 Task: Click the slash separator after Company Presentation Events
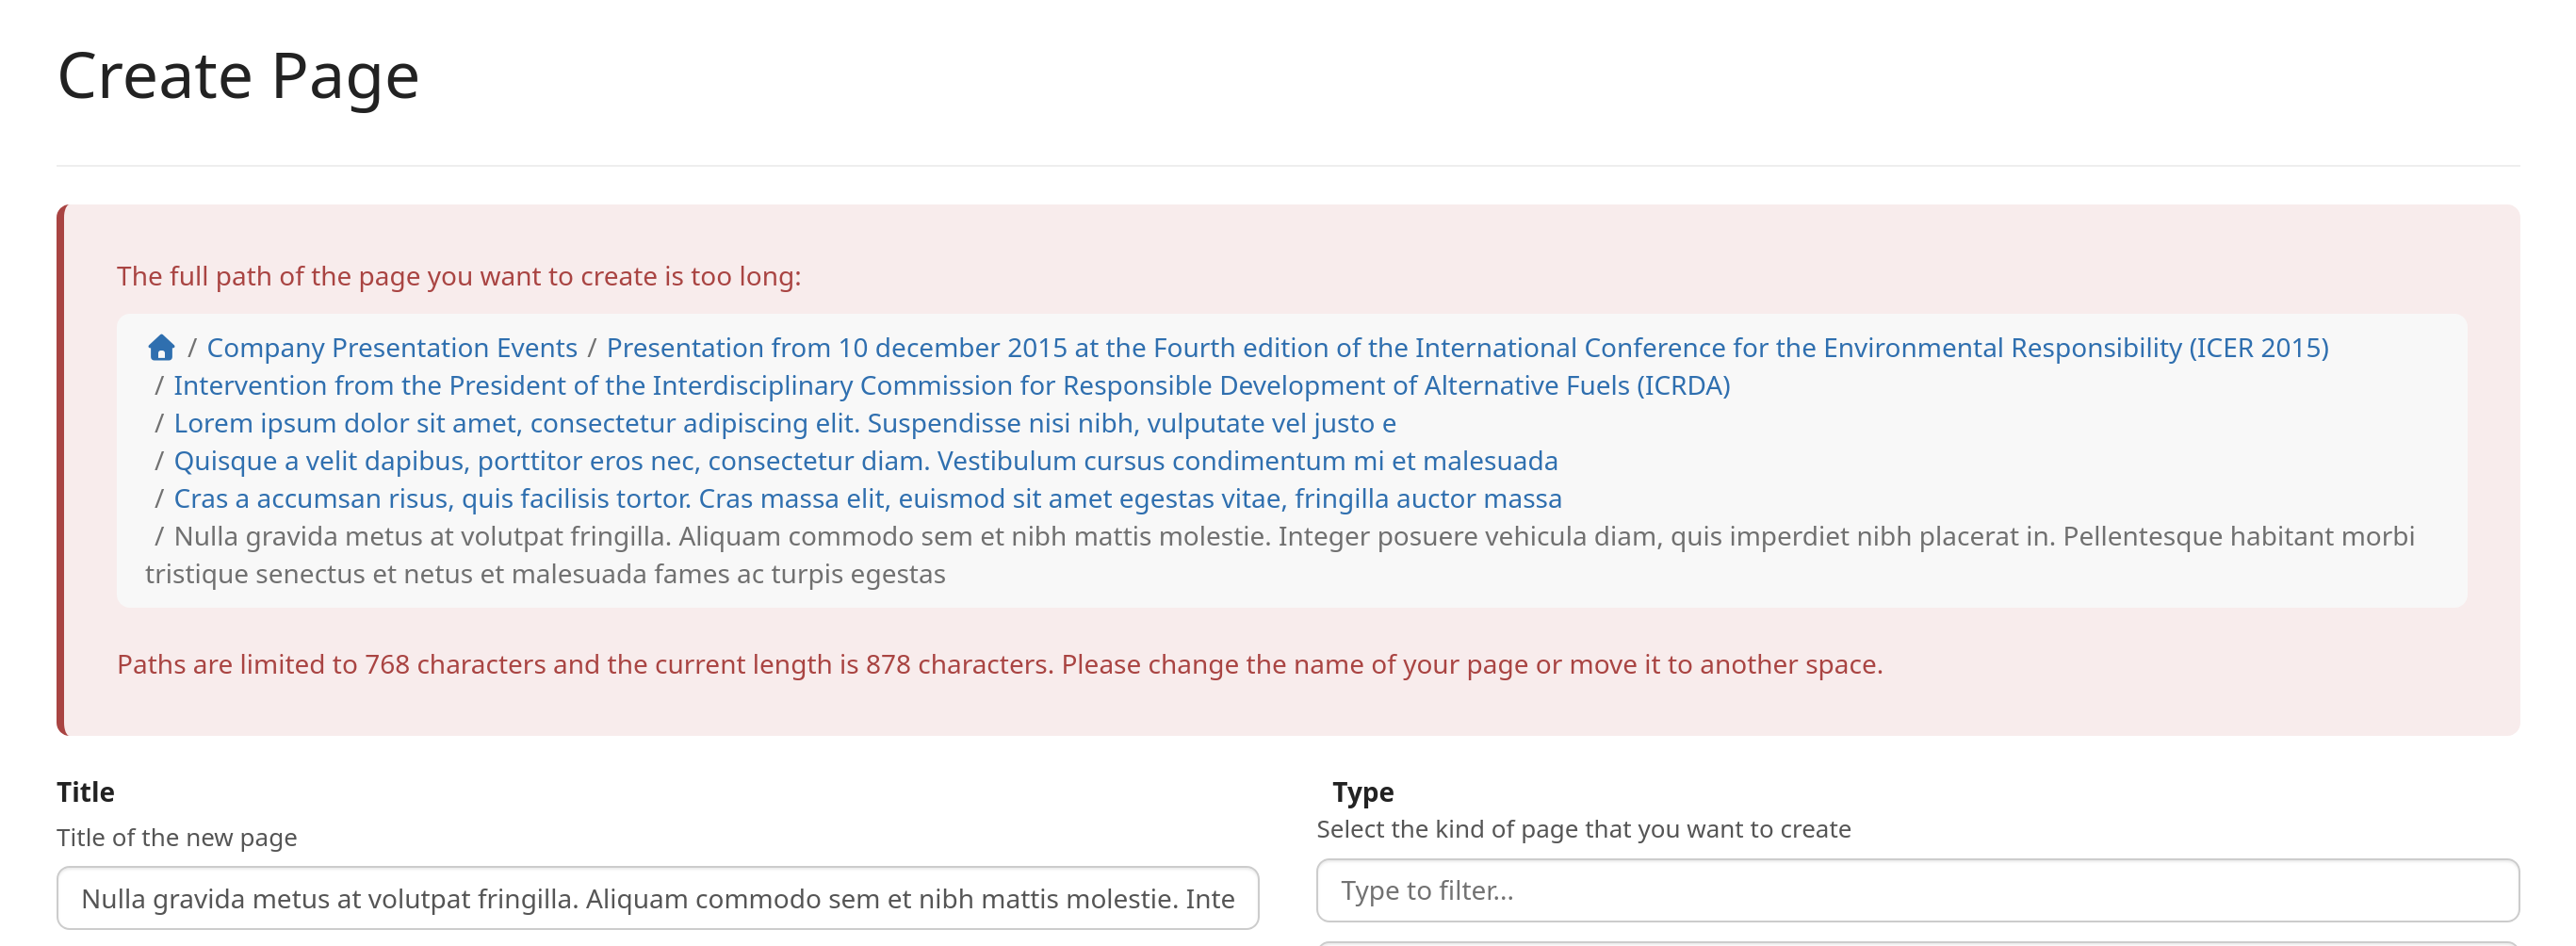pos(592,347)
